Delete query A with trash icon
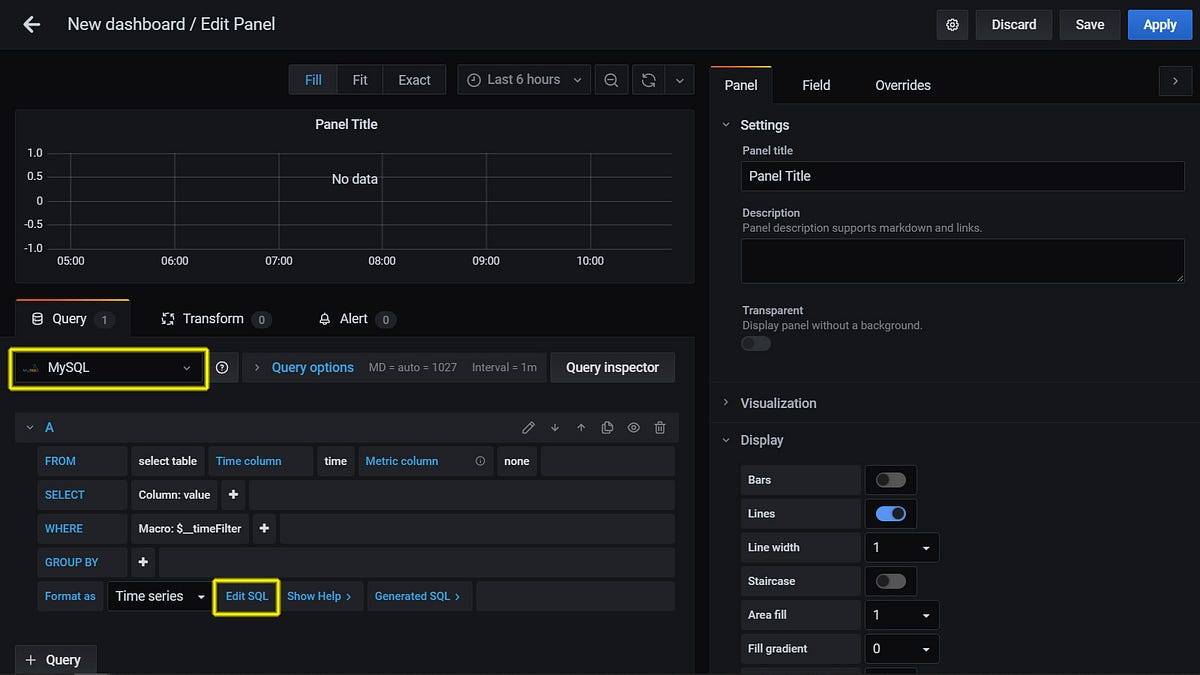Image resolution: width=1200 pixels, height=675 pixels. 660,428
